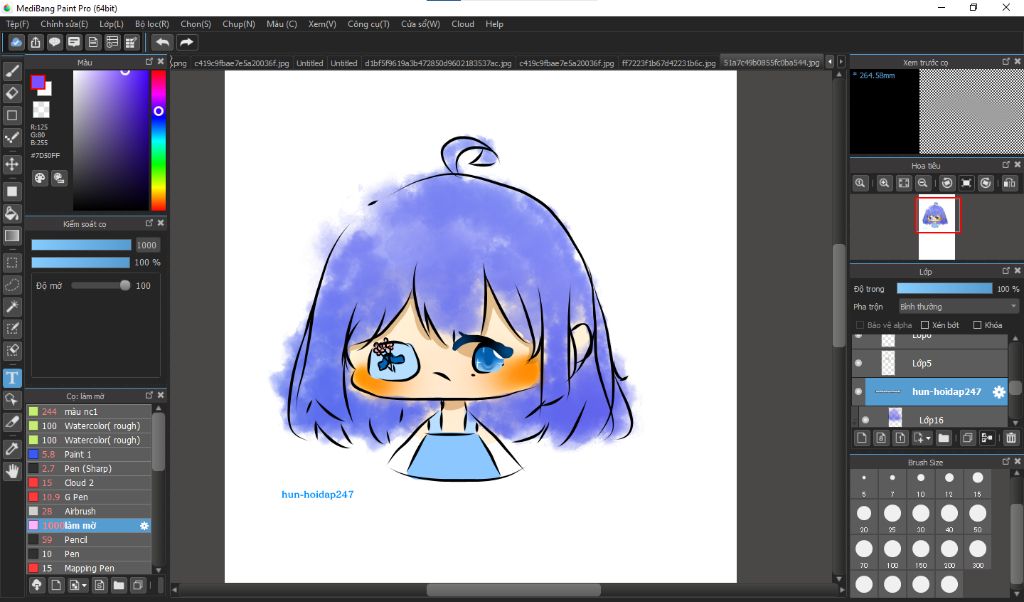Flip canvas view in navigator
Image resolution: width=1024 pixels, height=602 pixels.
click(1010, 183)
